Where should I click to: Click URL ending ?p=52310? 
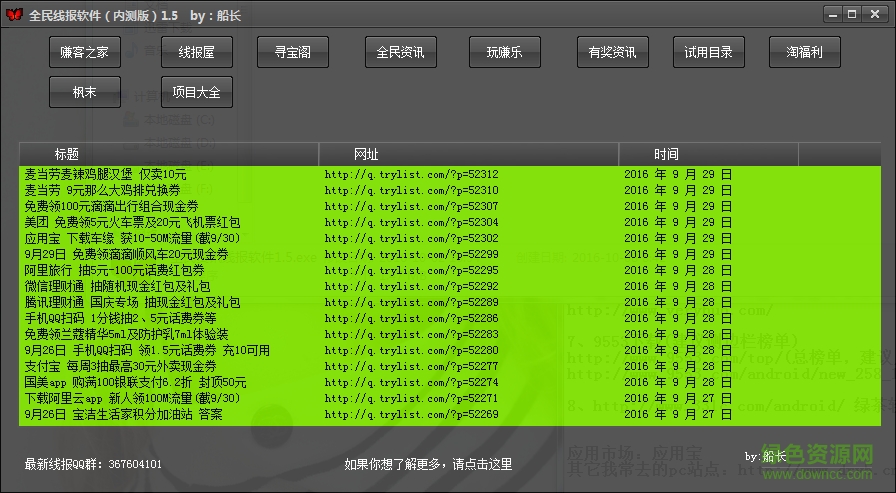coord(411,190)
